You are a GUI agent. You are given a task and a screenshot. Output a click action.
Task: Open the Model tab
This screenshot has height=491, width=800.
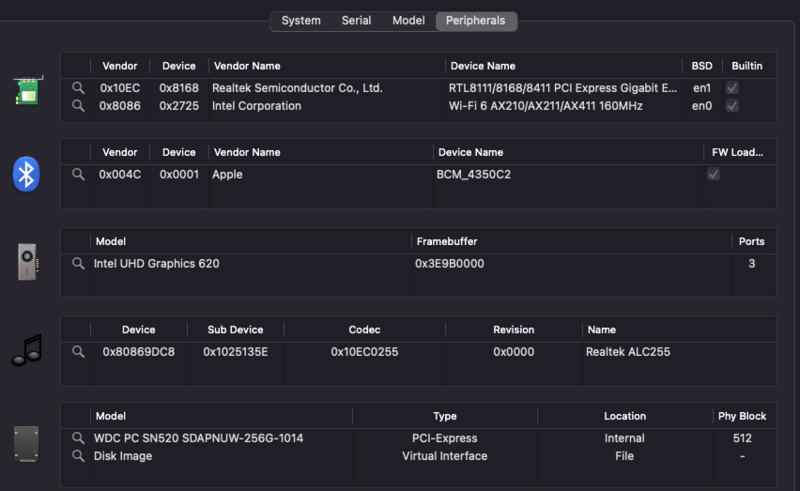408,20
